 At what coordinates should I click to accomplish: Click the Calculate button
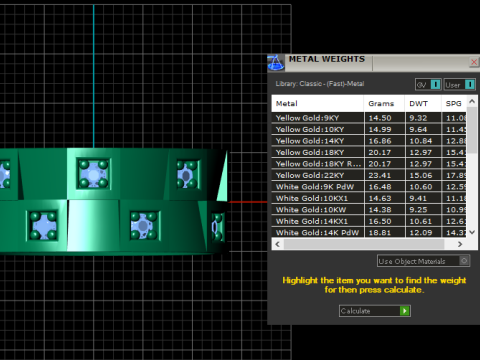(375, 311)
